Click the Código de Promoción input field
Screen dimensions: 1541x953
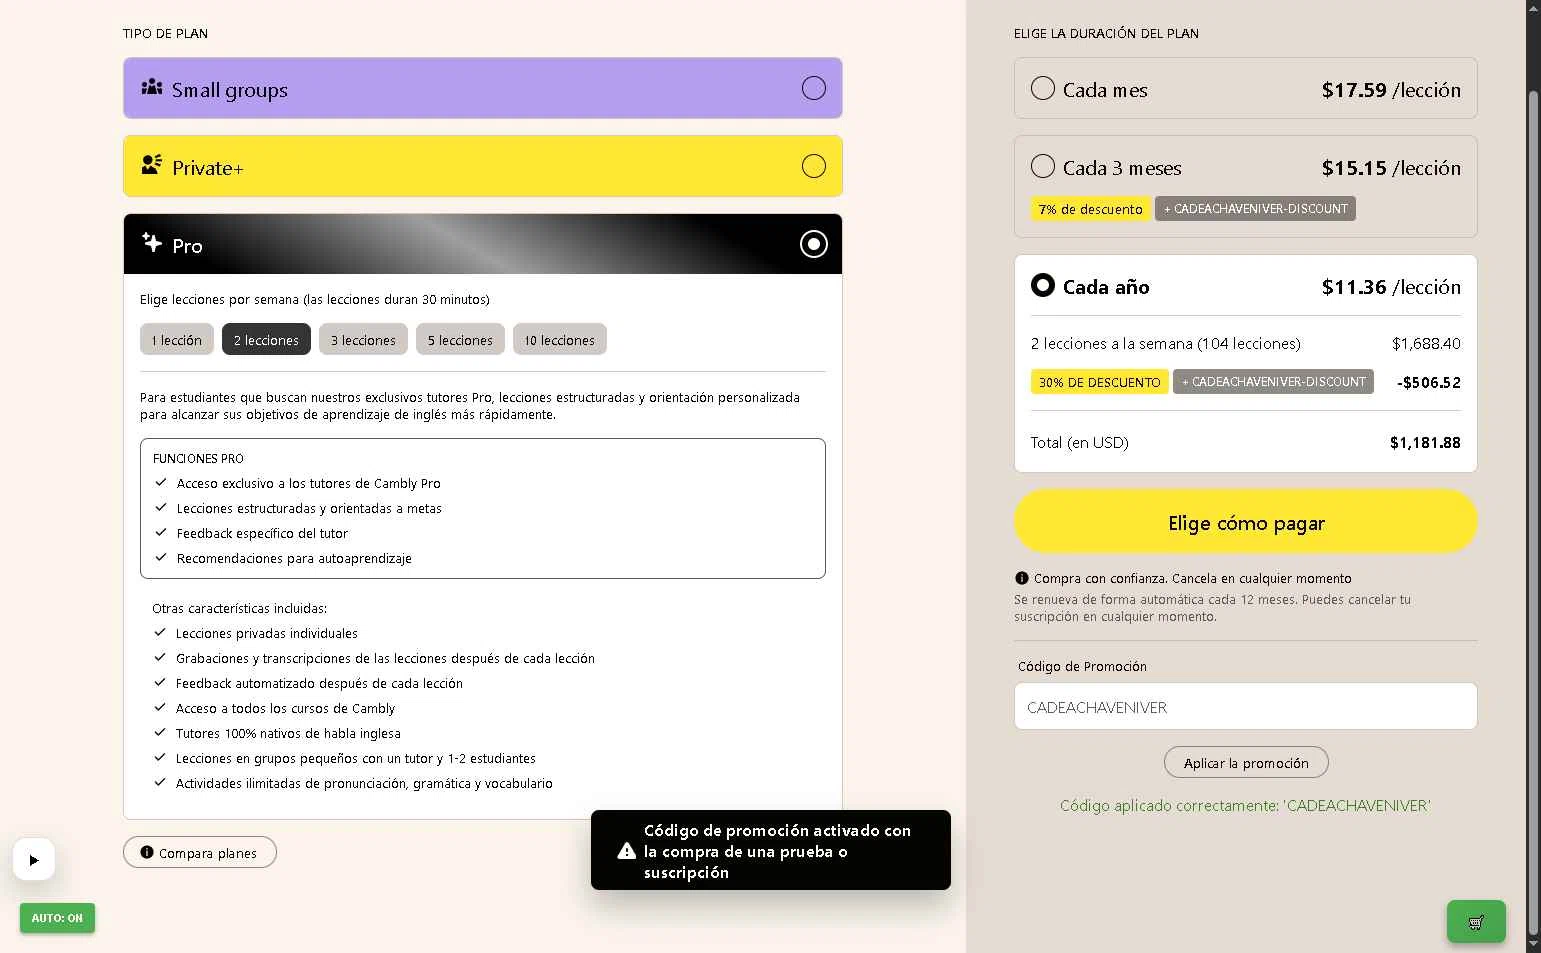pos(1245,706)
